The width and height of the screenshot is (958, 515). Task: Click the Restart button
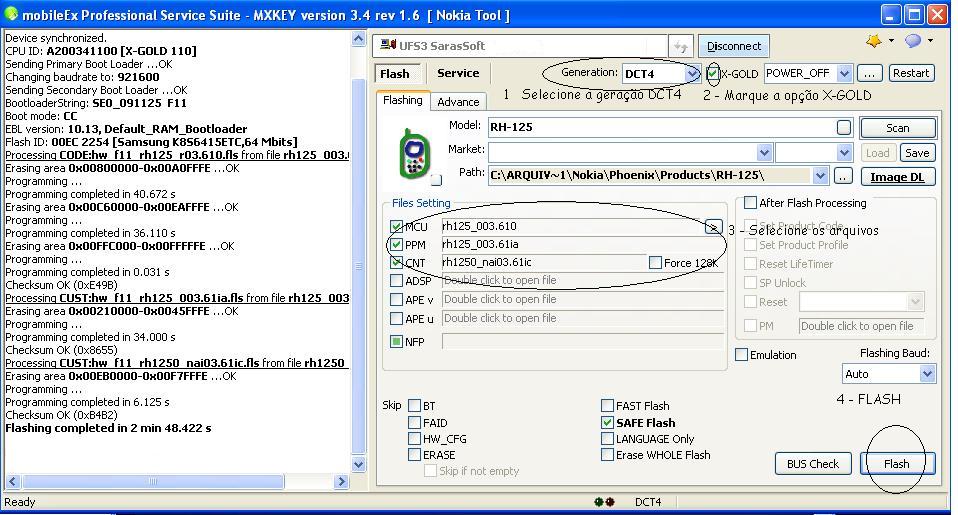pyautogui.click(x=910, y=73)
